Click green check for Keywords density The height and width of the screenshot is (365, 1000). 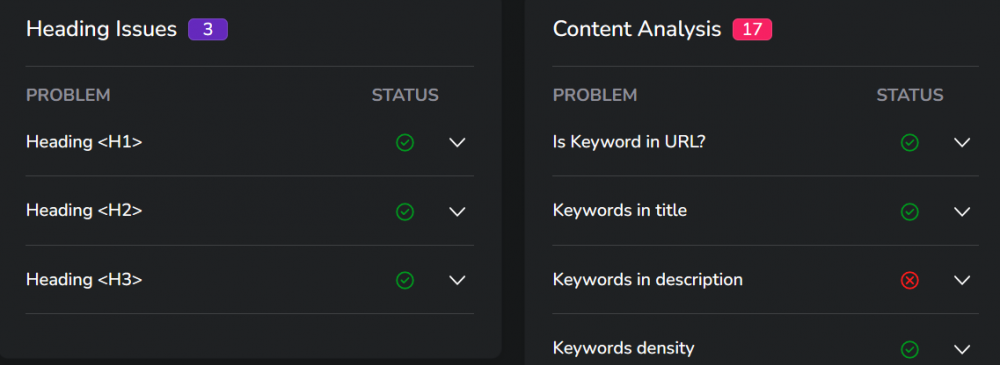coord(909,349)
